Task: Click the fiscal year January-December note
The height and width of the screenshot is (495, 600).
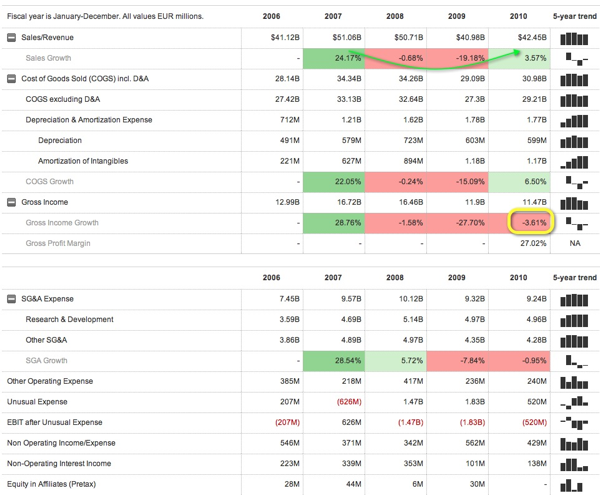Action: tap(105, 16)
